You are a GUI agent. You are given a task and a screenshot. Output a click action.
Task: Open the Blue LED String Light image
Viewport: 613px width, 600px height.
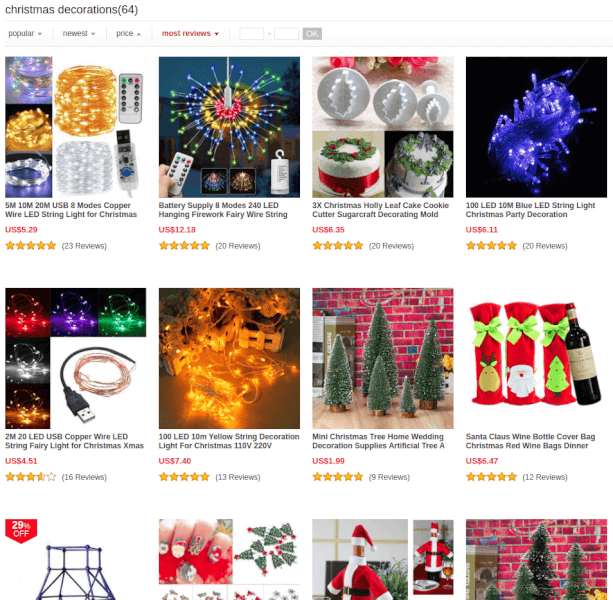(536, 127)
